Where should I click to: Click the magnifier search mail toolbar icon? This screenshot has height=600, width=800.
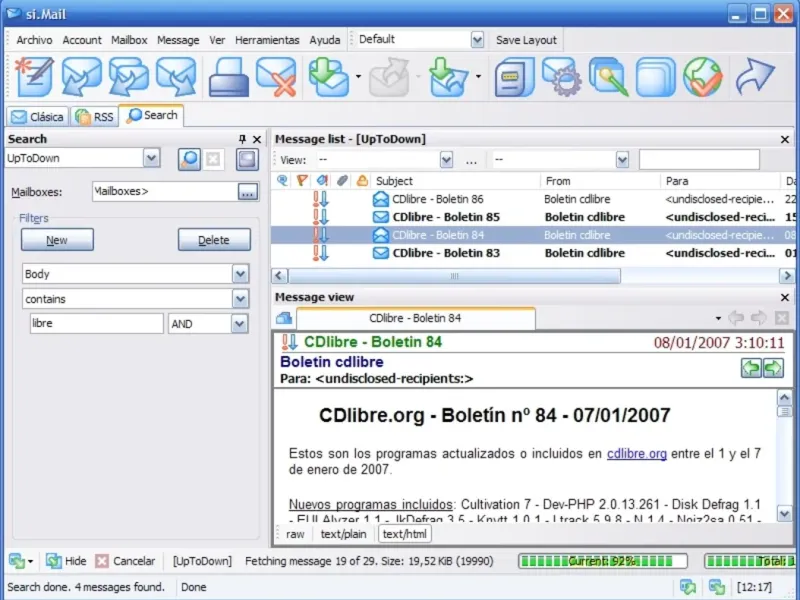[608, 77]
